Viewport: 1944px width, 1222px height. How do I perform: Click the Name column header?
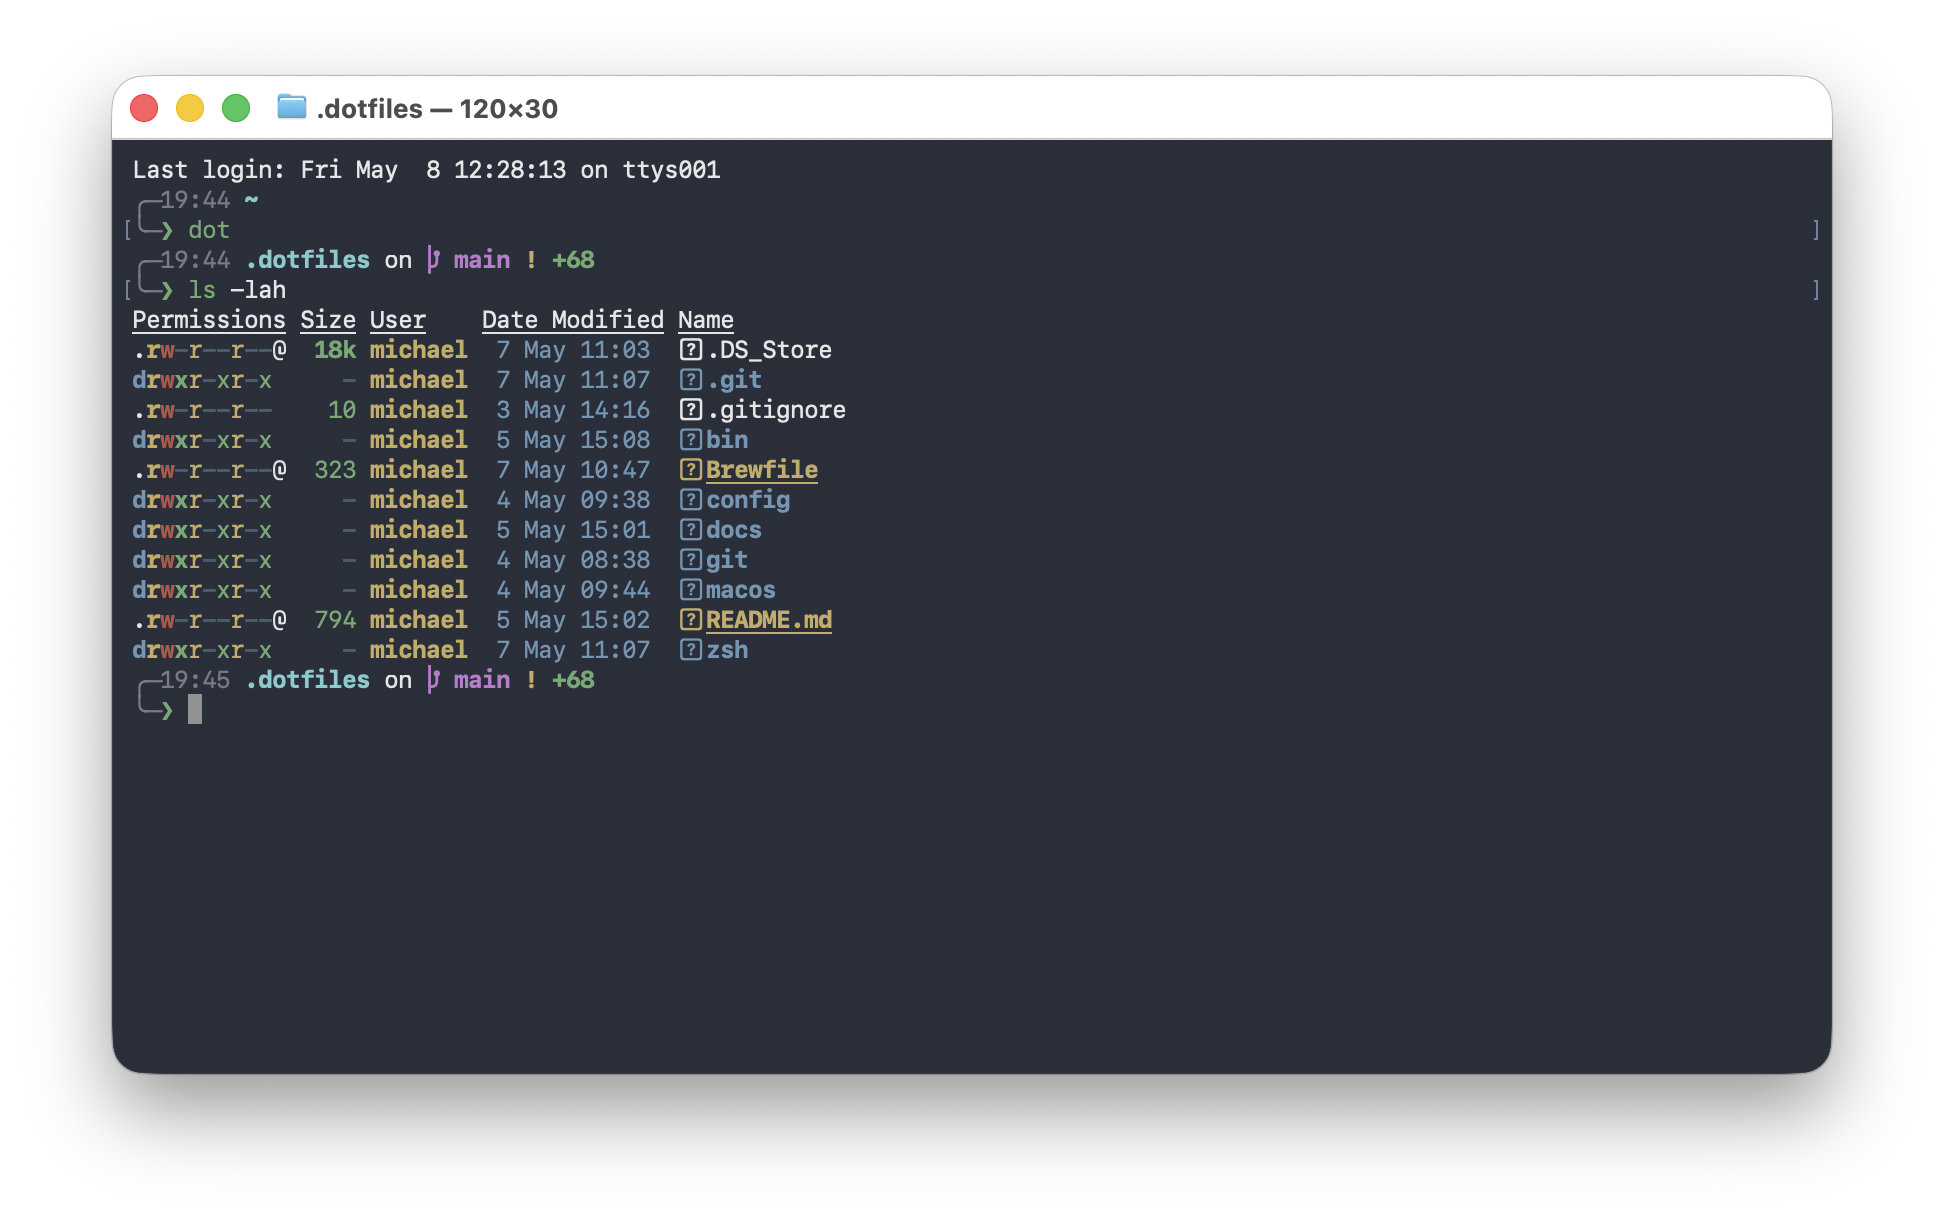click(706, 320)
